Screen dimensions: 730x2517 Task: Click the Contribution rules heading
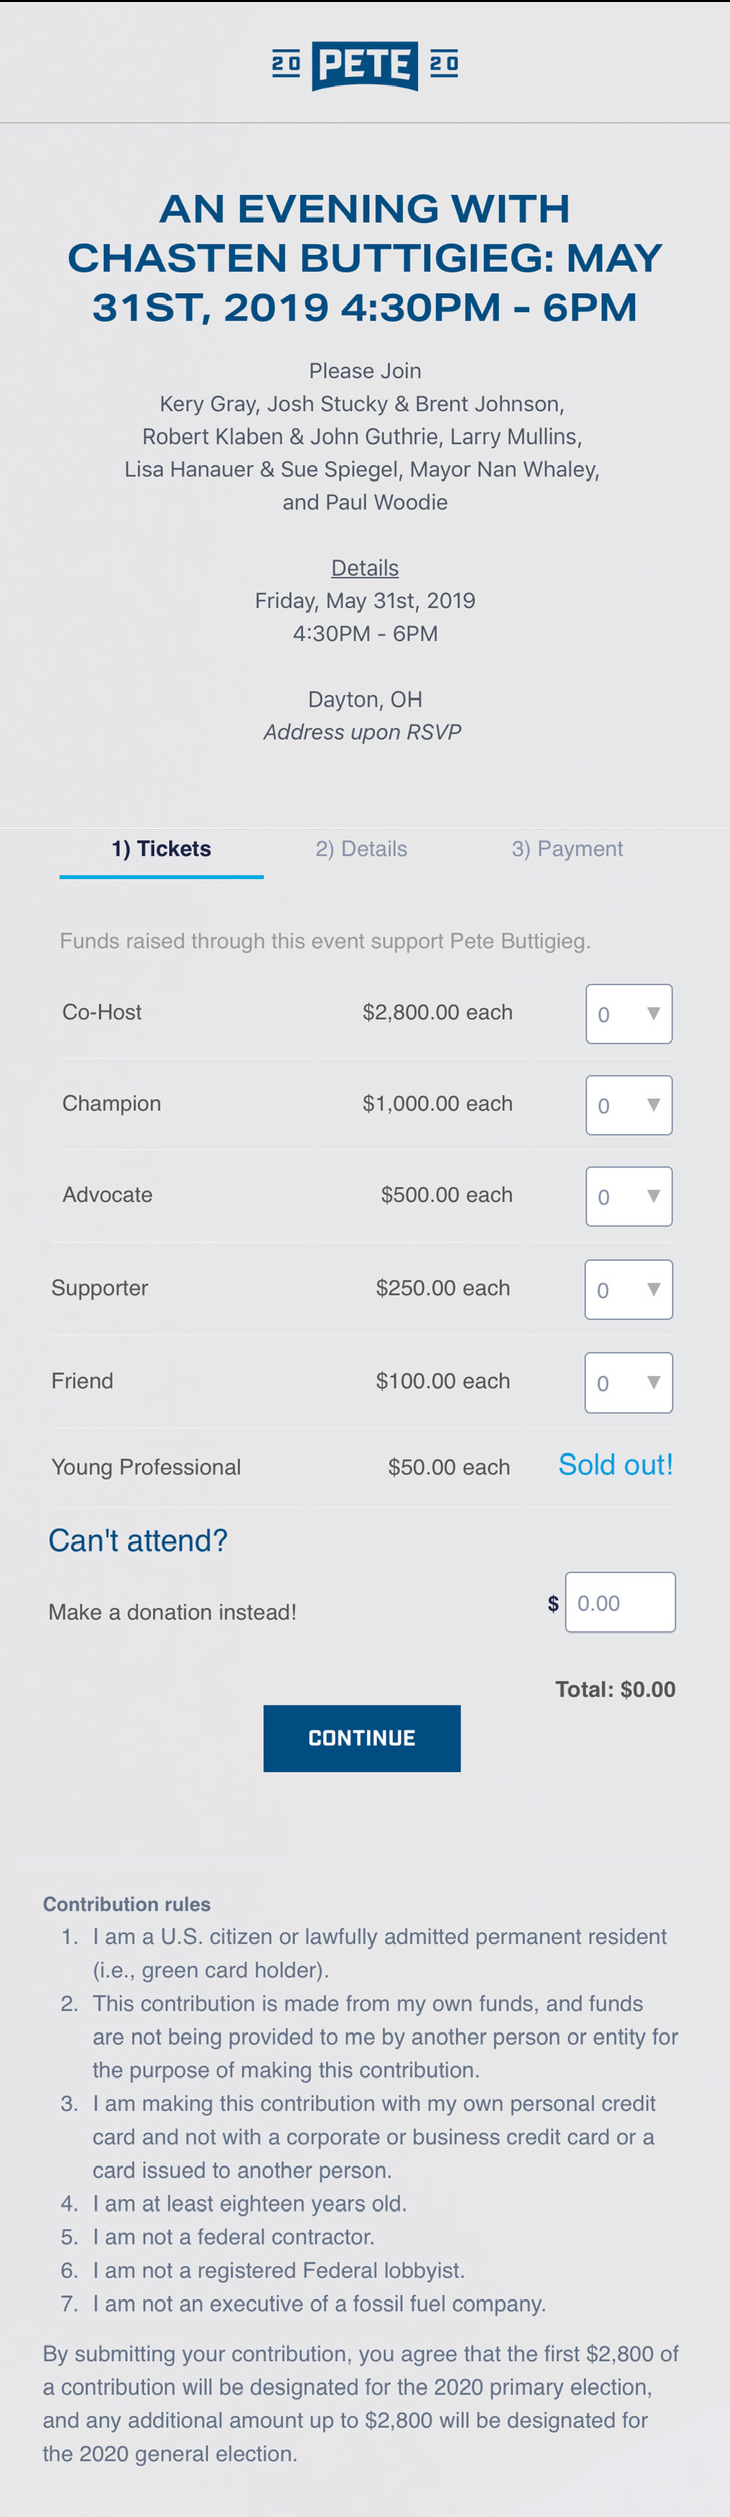[x=127, y=1904]
